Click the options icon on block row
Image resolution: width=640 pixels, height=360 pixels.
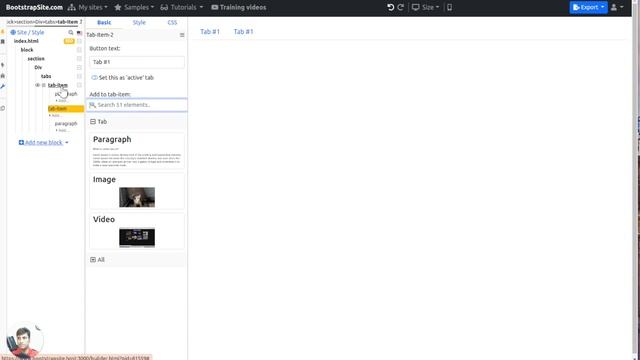point(79,50)
